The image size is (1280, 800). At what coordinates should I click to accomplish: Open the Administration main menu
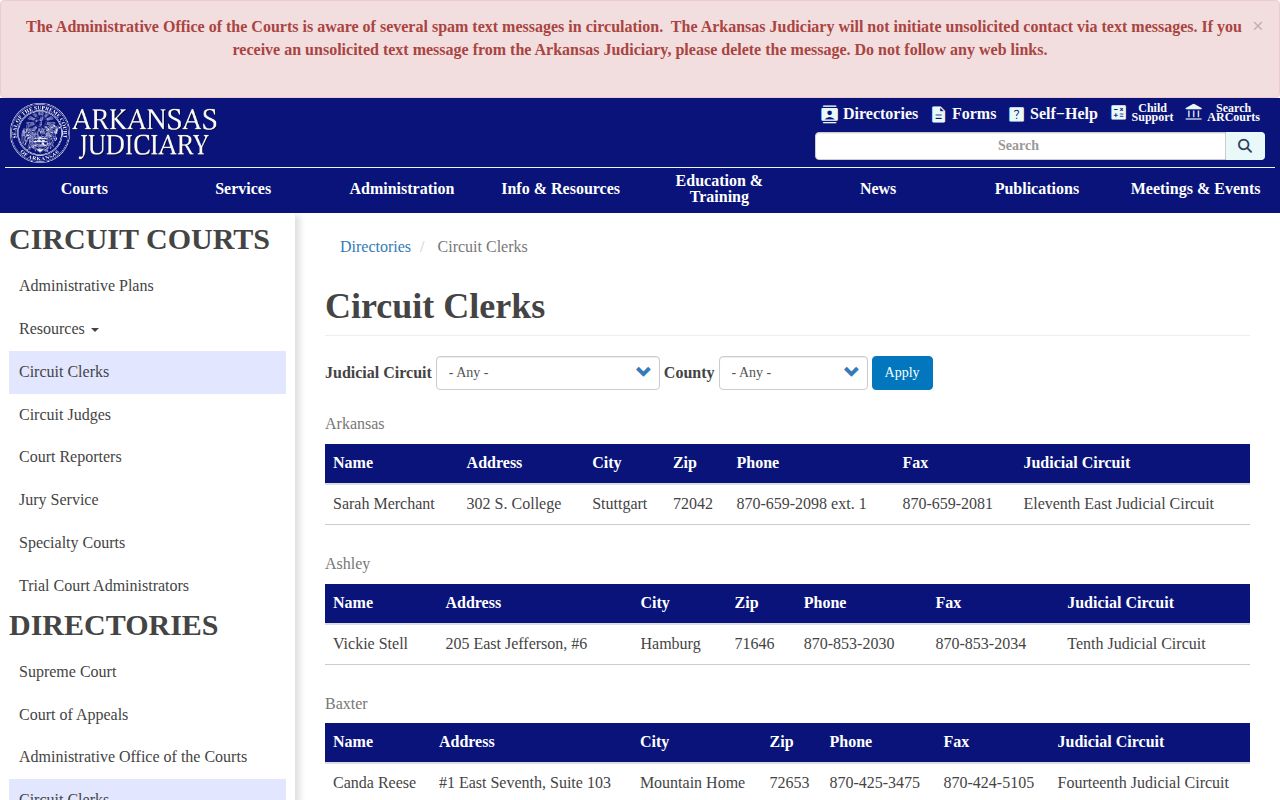[x=402, y=189]
